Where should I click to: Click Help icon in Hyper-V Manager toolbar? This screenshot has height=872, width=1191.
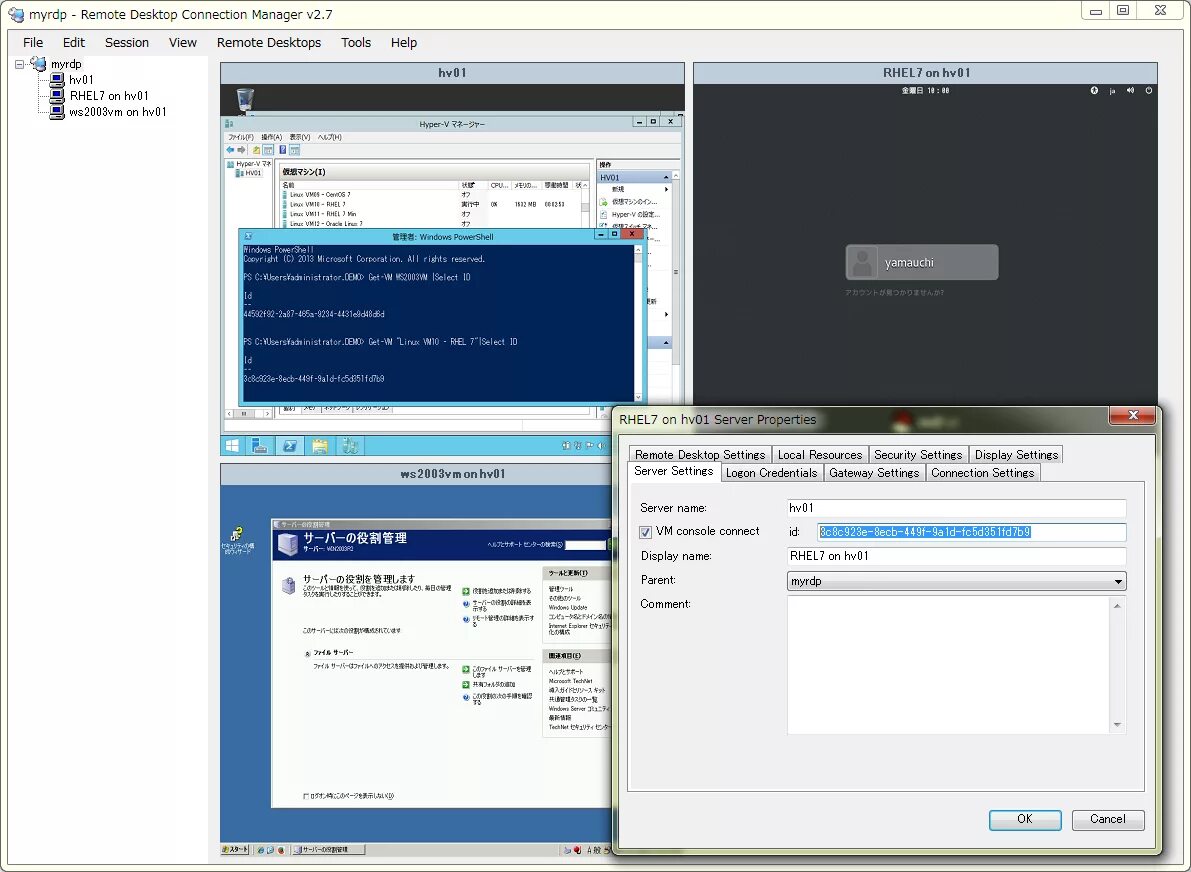[x=283, y=150]
